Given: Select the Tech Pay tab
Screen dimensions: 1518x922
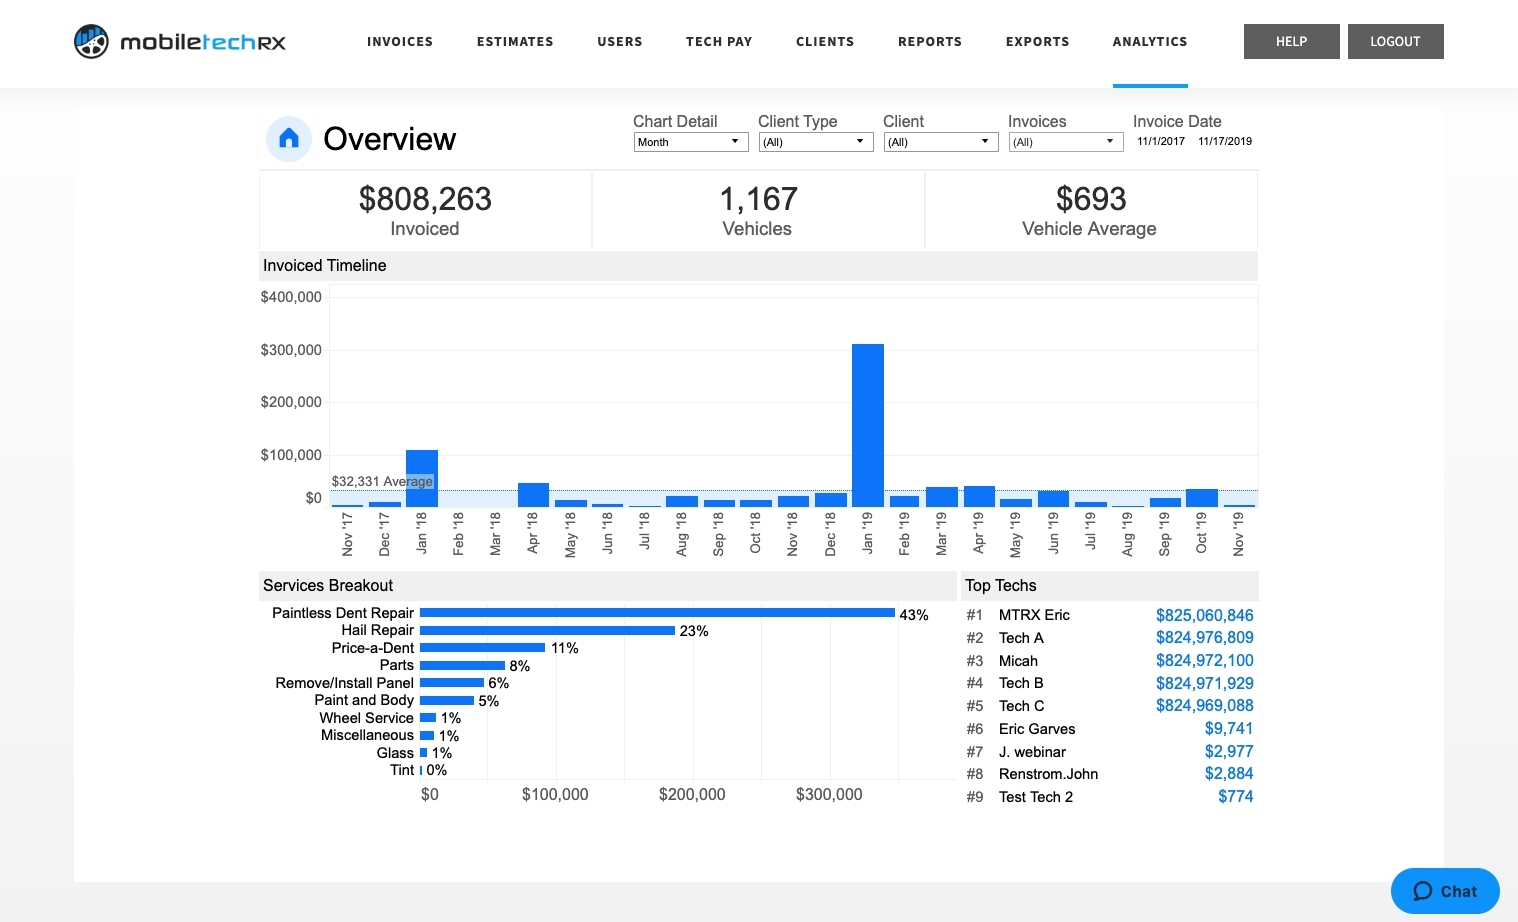Looking at the screenshot, I should [x=719, y=41].
